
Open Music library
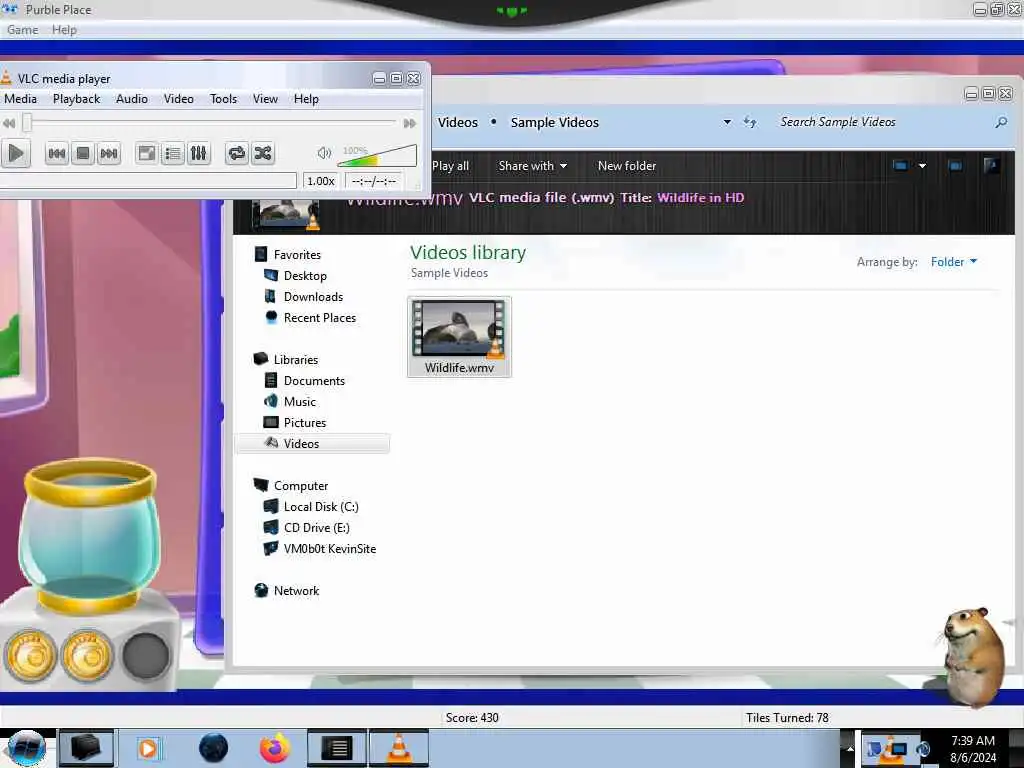point(300,402)
